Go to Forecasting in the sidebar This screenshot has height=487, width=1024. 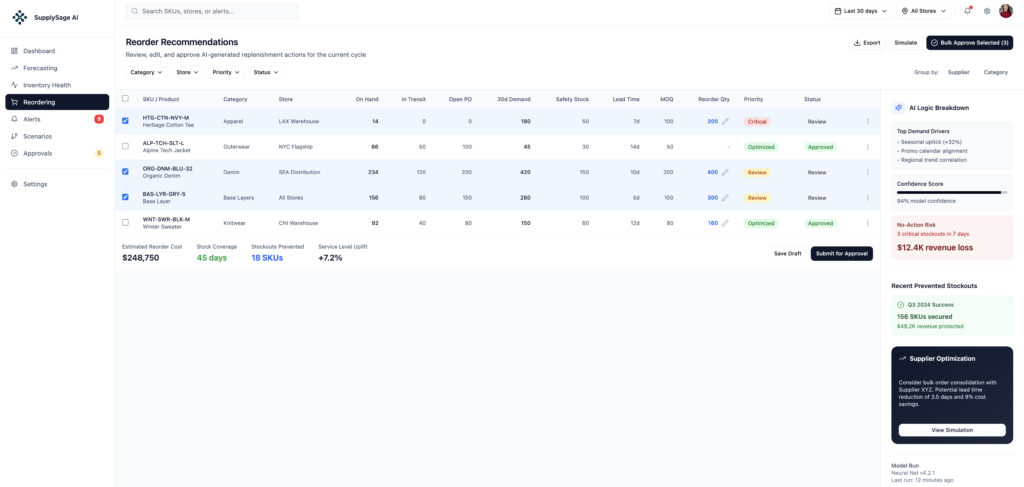tap(40, 68)
